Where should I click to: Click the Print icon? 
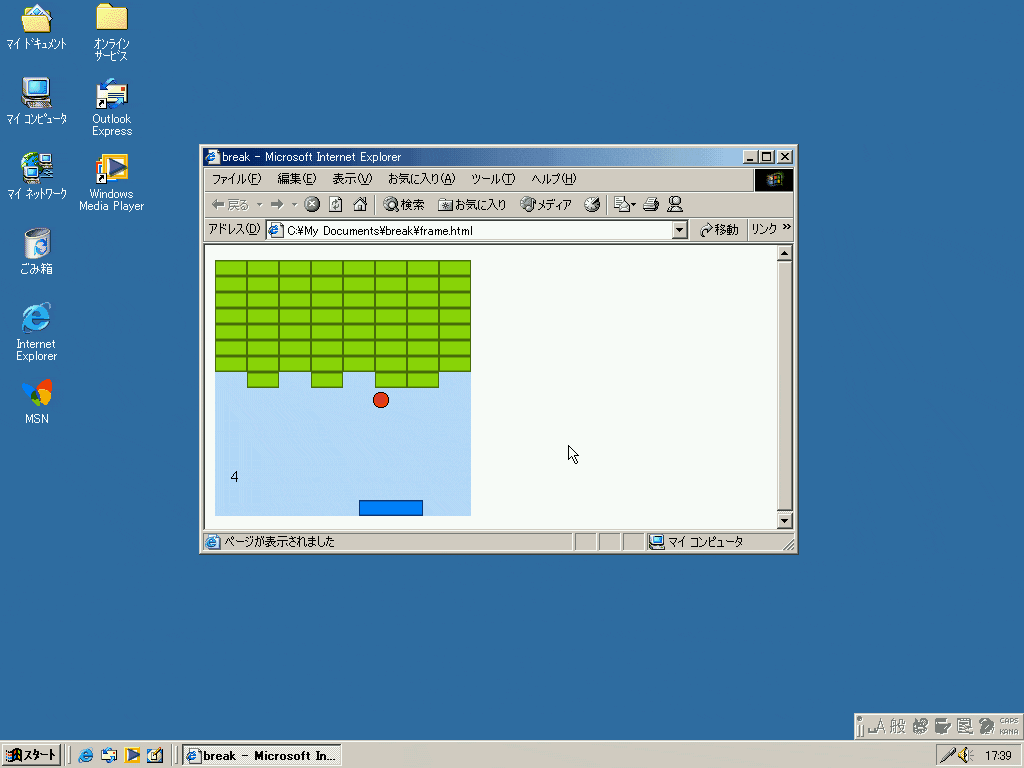coord(651,204)
